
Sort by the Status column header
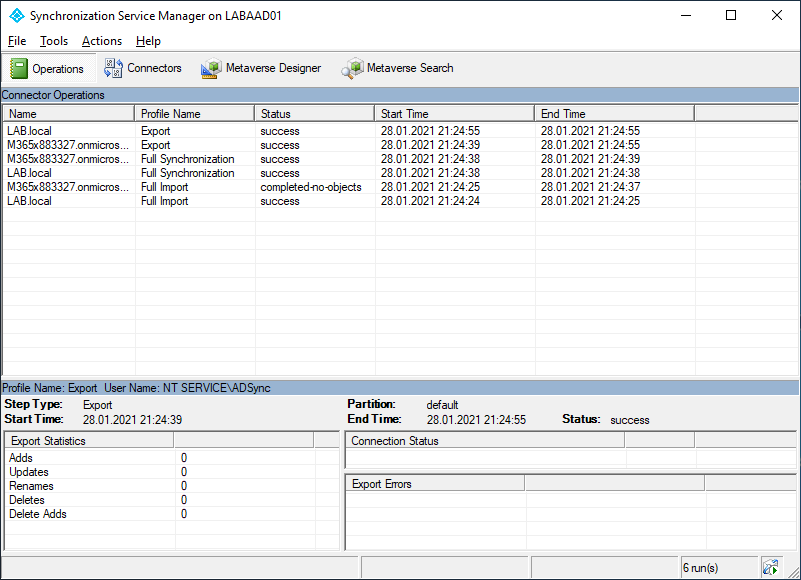point(314,114)
